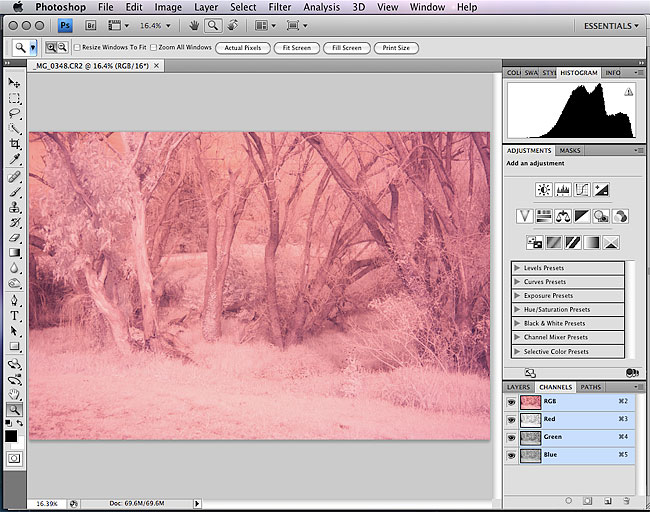Image resolution: width=650 pixels, height=512 pixels.
Task: Select the Crop tool
Action: tap(15, 144)
